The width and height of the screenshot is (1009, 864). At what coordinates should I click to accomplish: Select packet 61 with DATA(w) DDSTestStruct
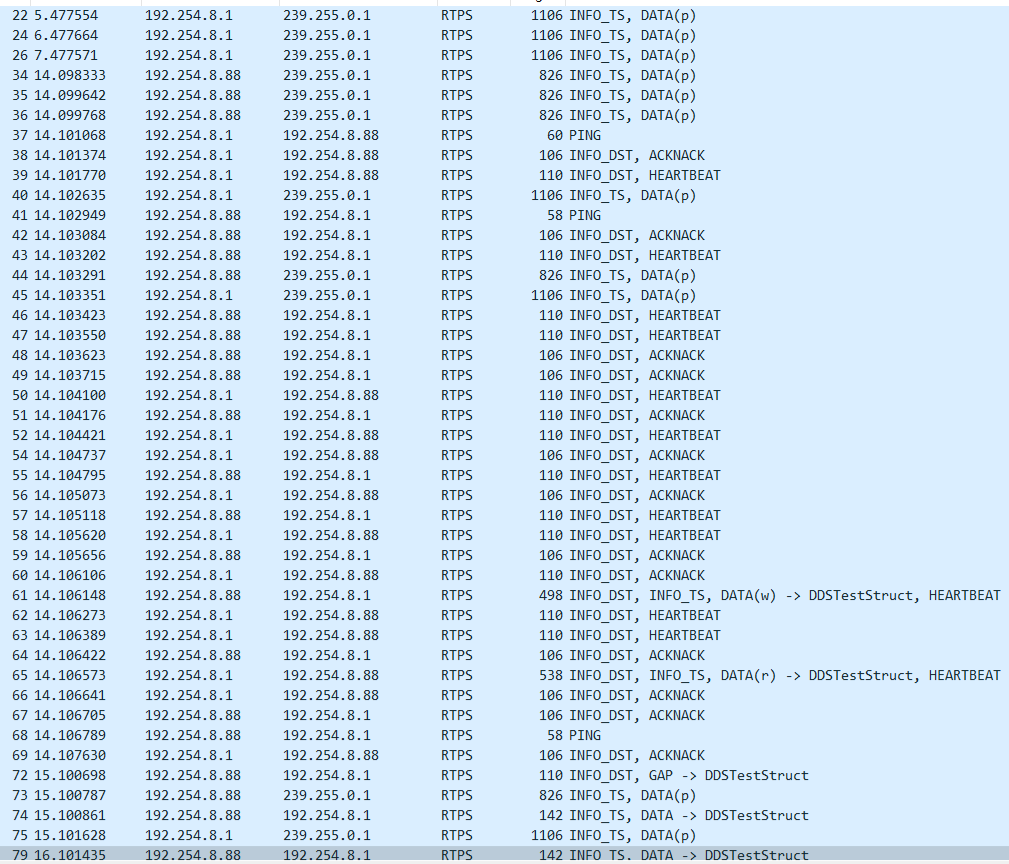point(400,595)
